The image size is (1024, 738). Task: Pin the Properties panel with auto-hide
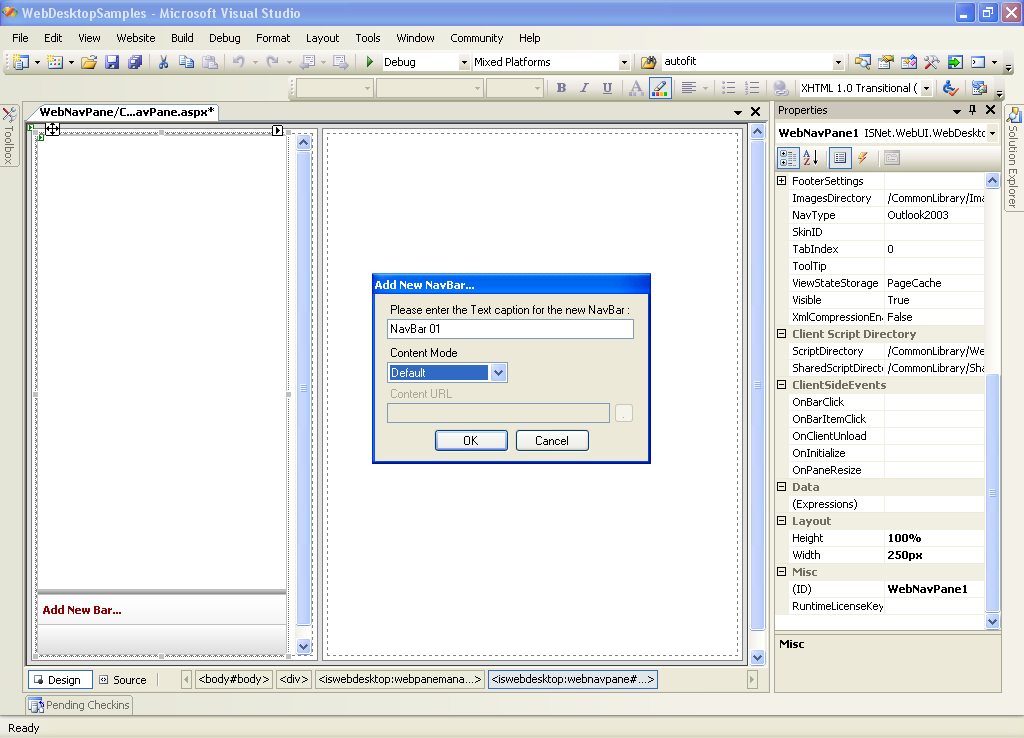point(972,110)
